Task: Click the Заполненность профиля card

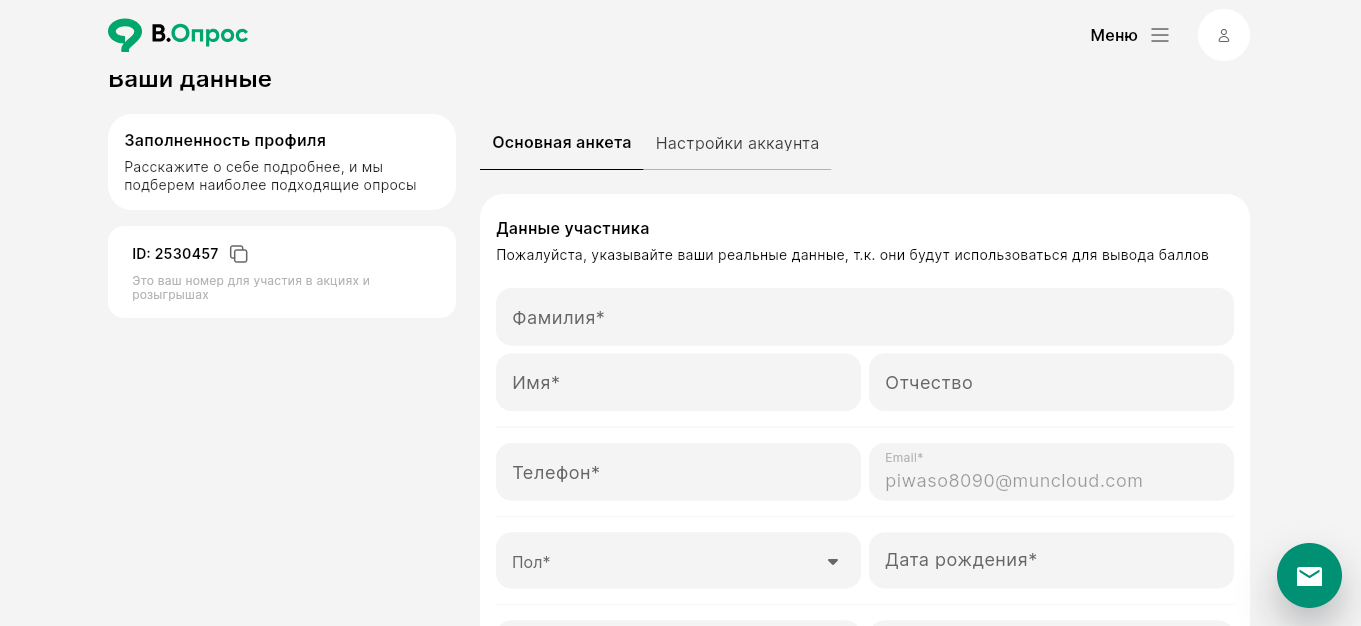Action: click(x=281, y=162)
